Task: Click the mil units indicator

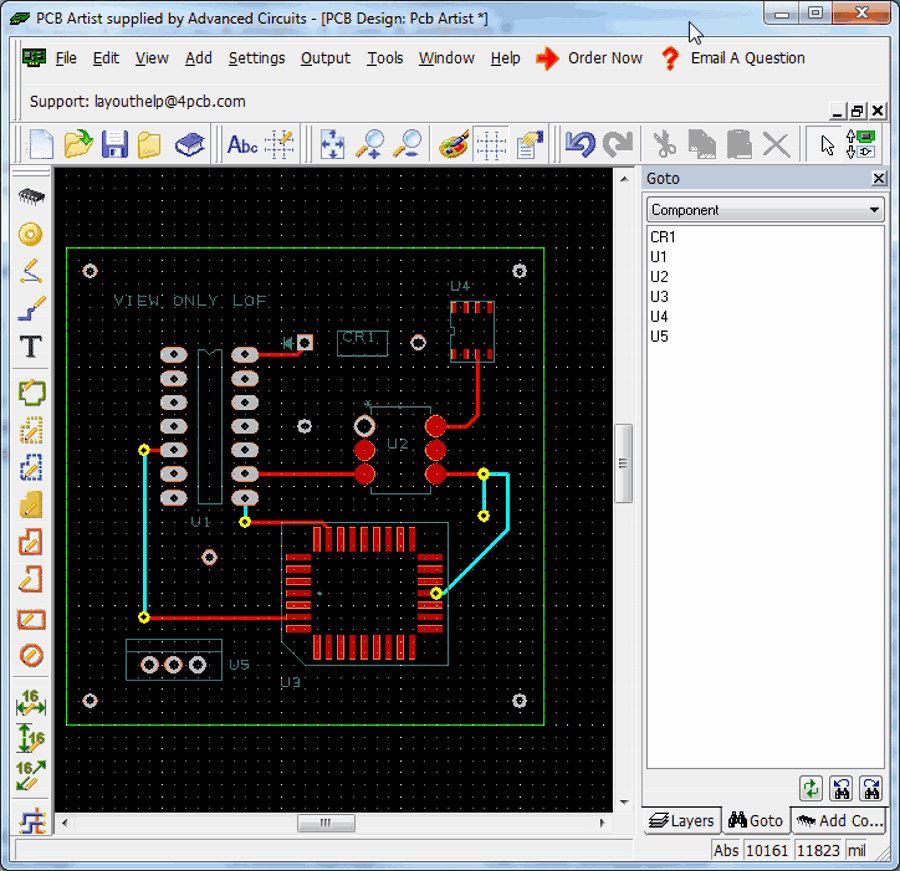Action: pyautogui.click(x=856, y=850)
